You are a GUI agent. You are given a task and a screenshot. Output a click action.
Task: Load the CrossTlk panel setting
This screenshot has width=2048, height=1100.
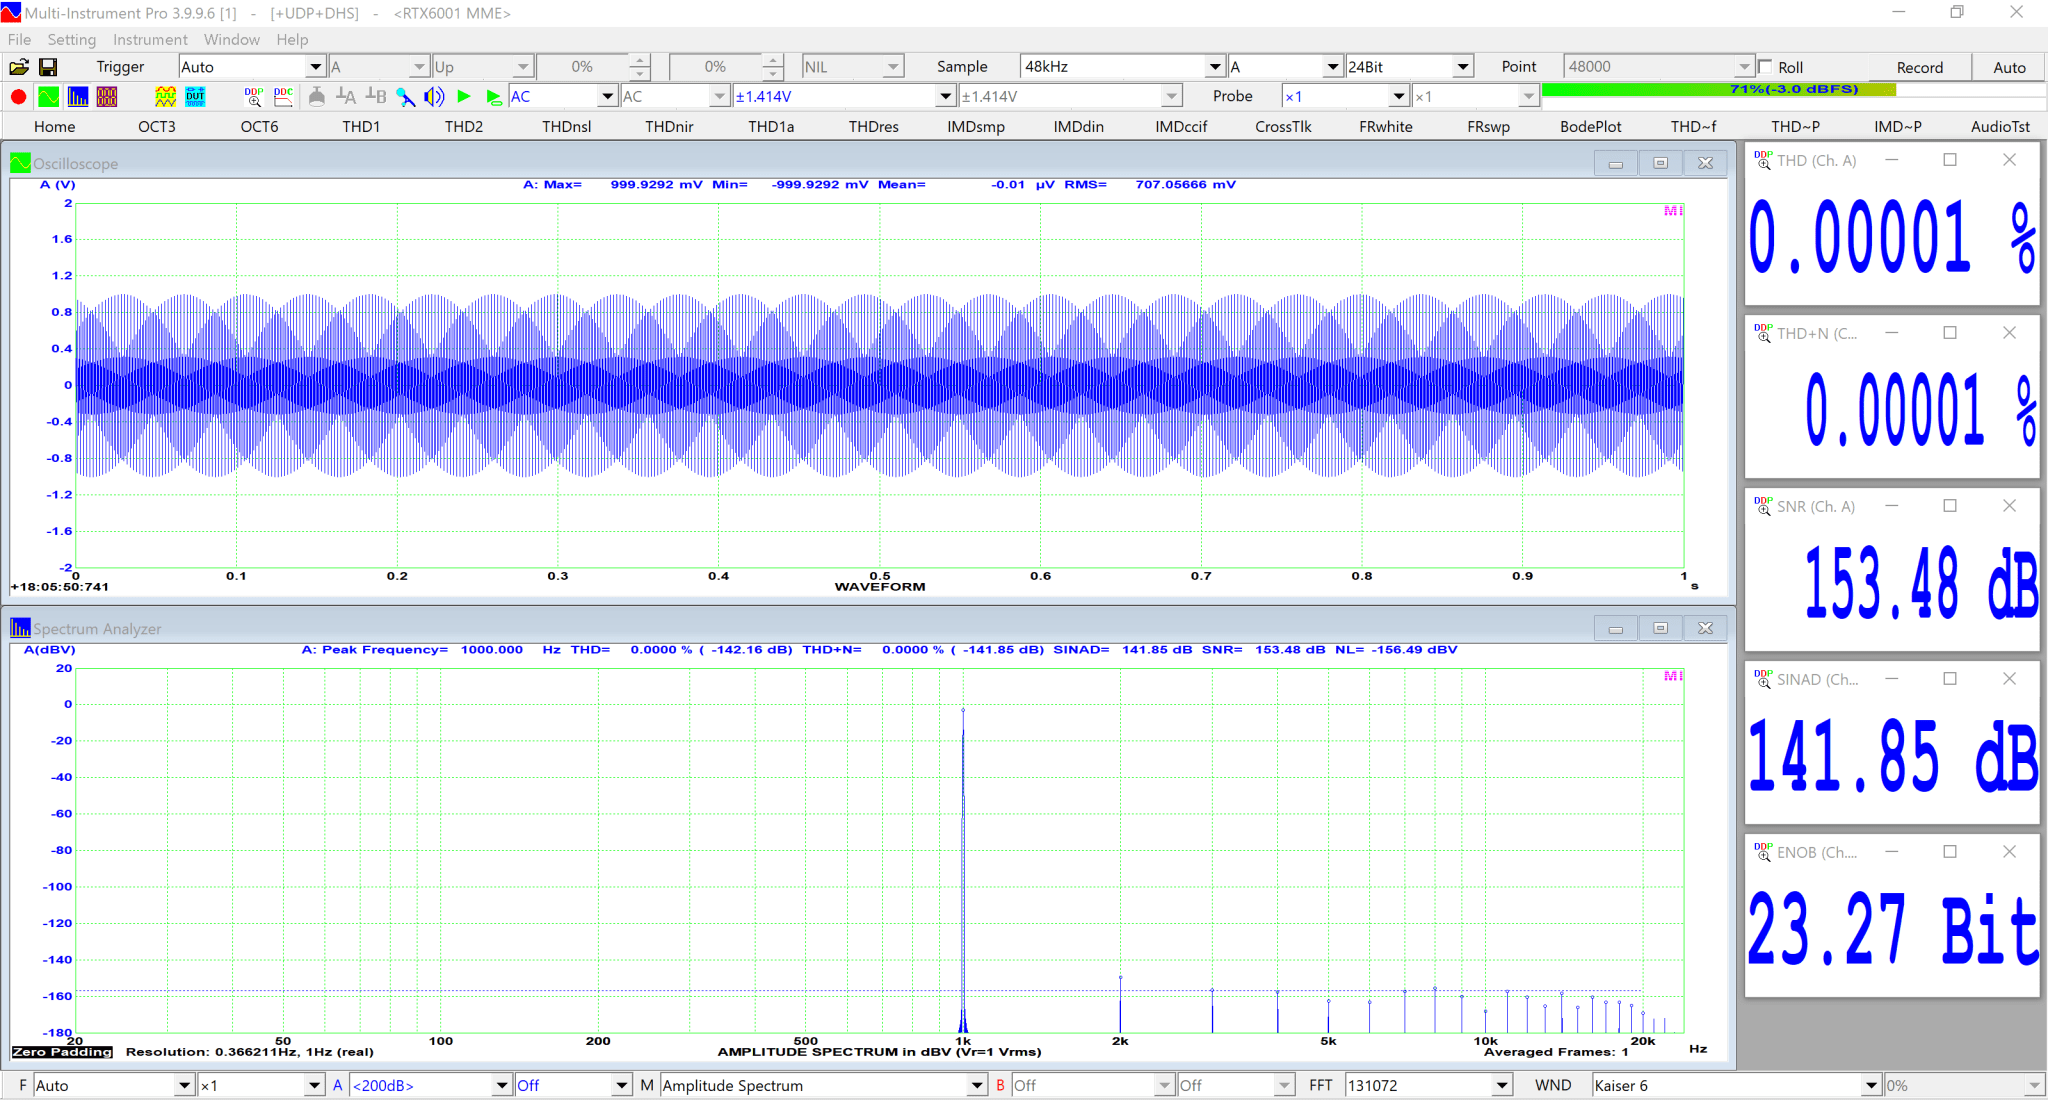[x=1283, y=126]
